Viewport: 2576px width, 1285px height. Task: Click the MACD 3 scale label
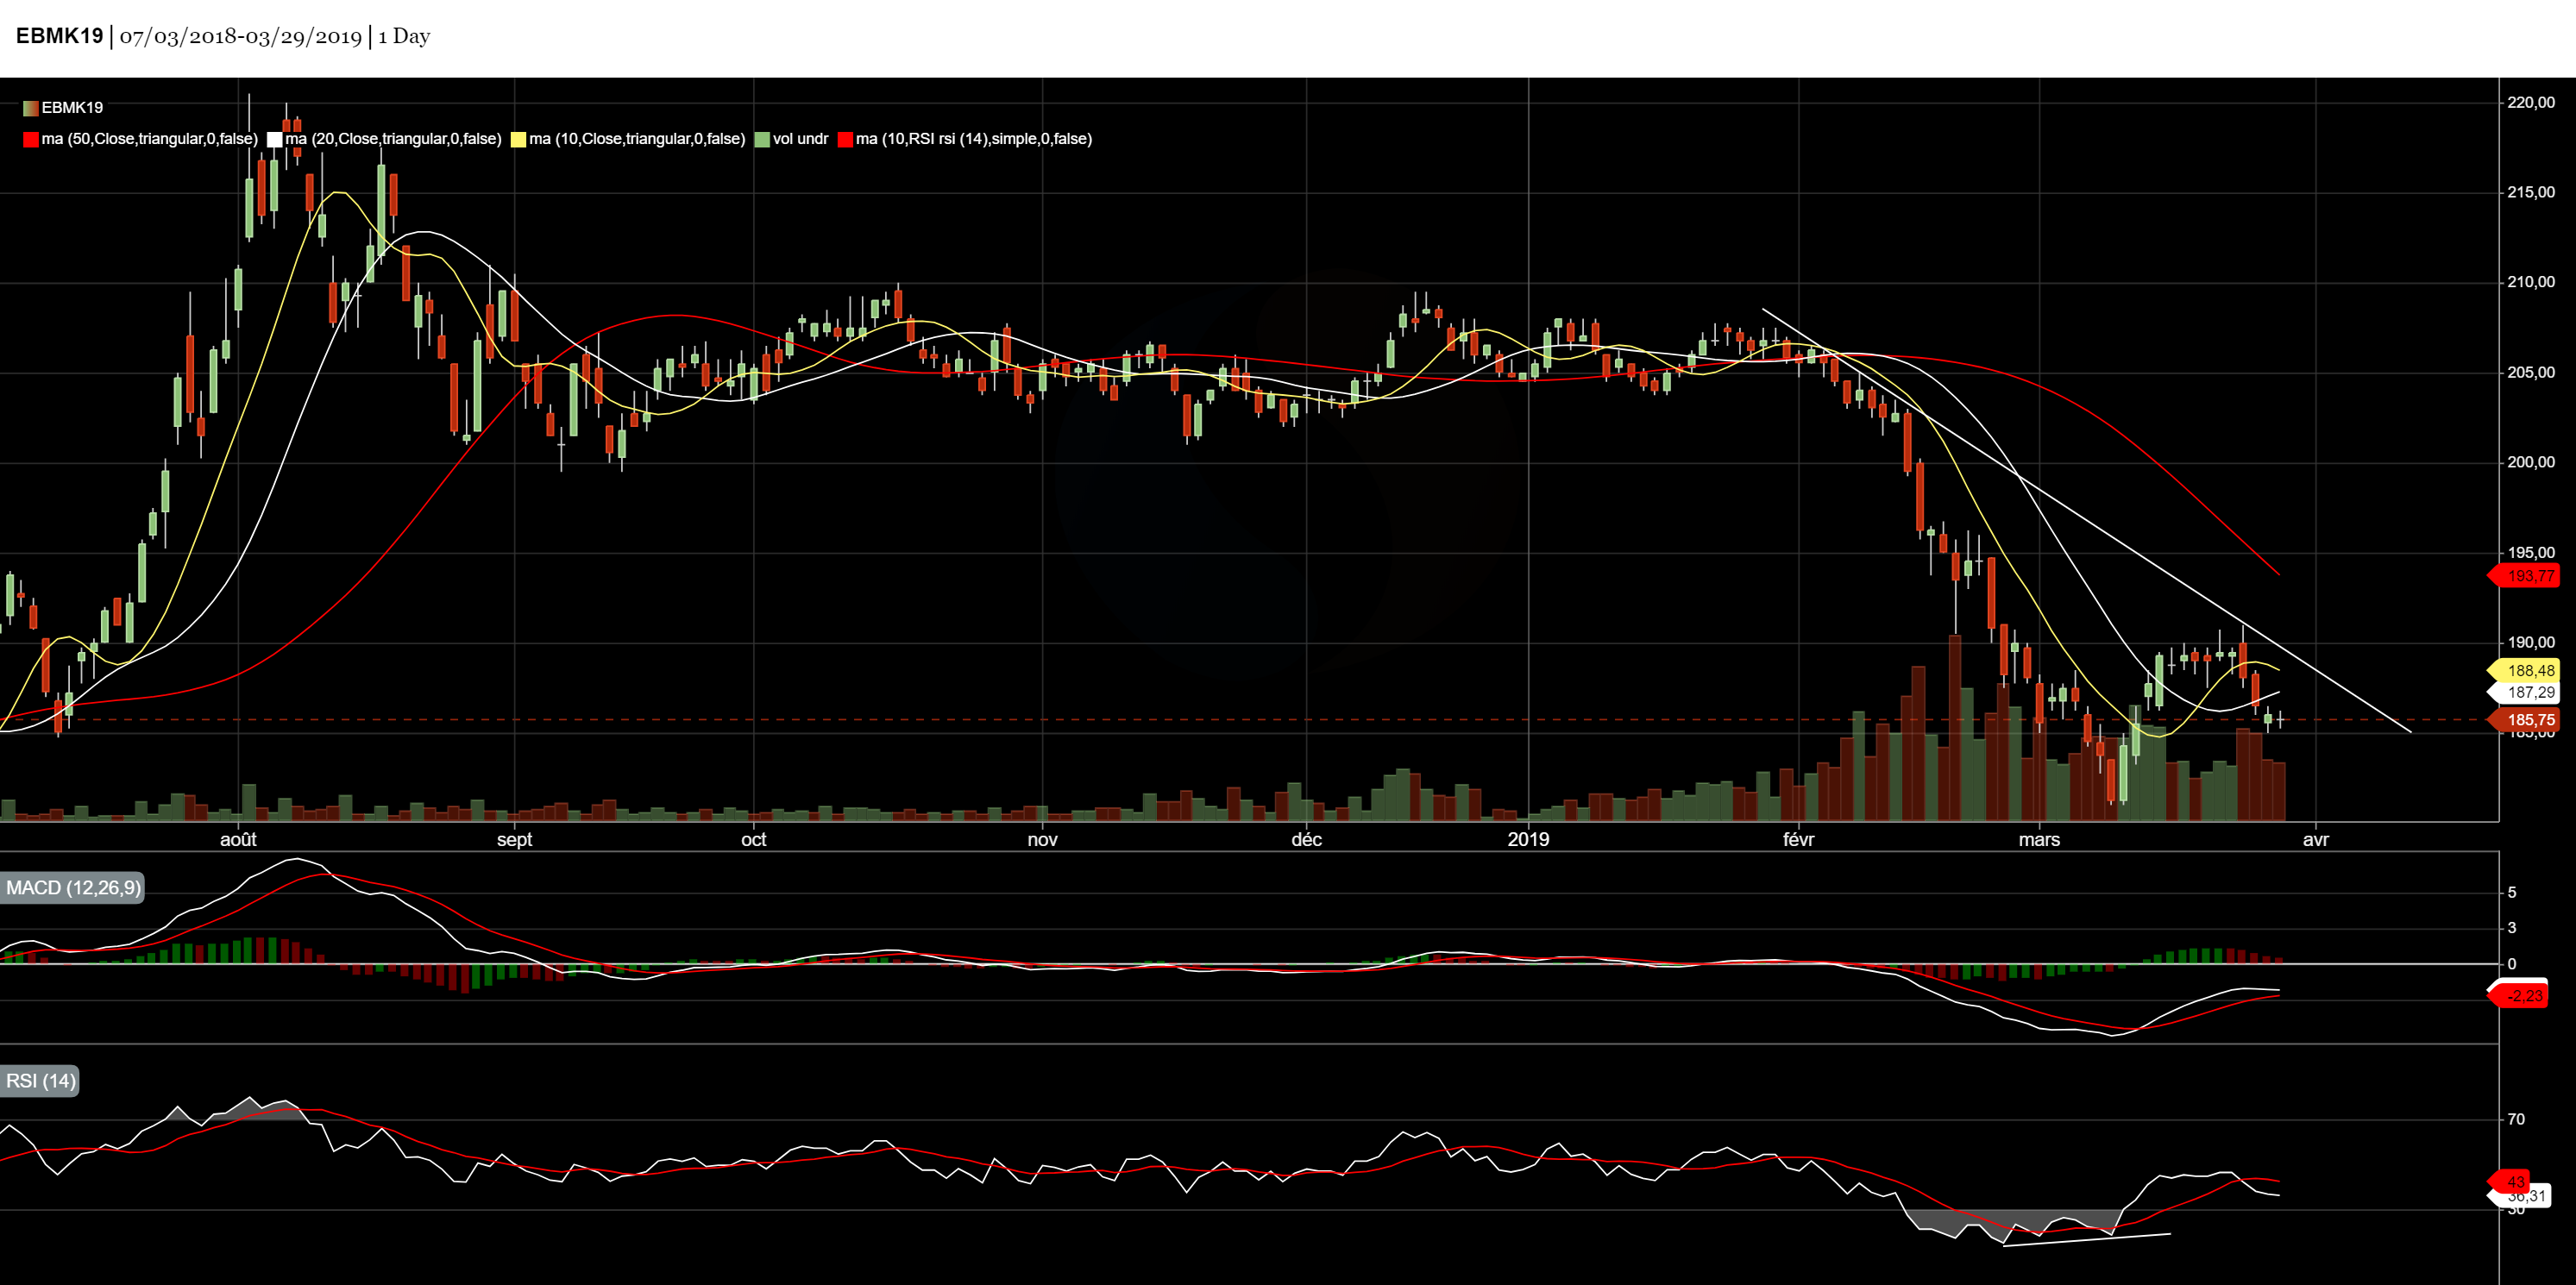pyautogui.click(x=2512, y=929)
